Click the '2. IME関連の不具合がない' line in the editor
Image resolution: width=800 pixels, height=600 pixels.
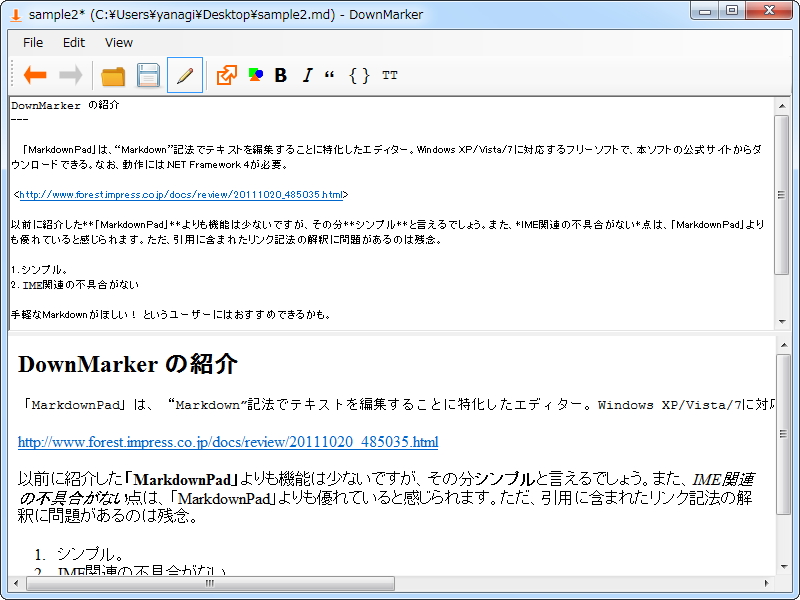[74, 285]
